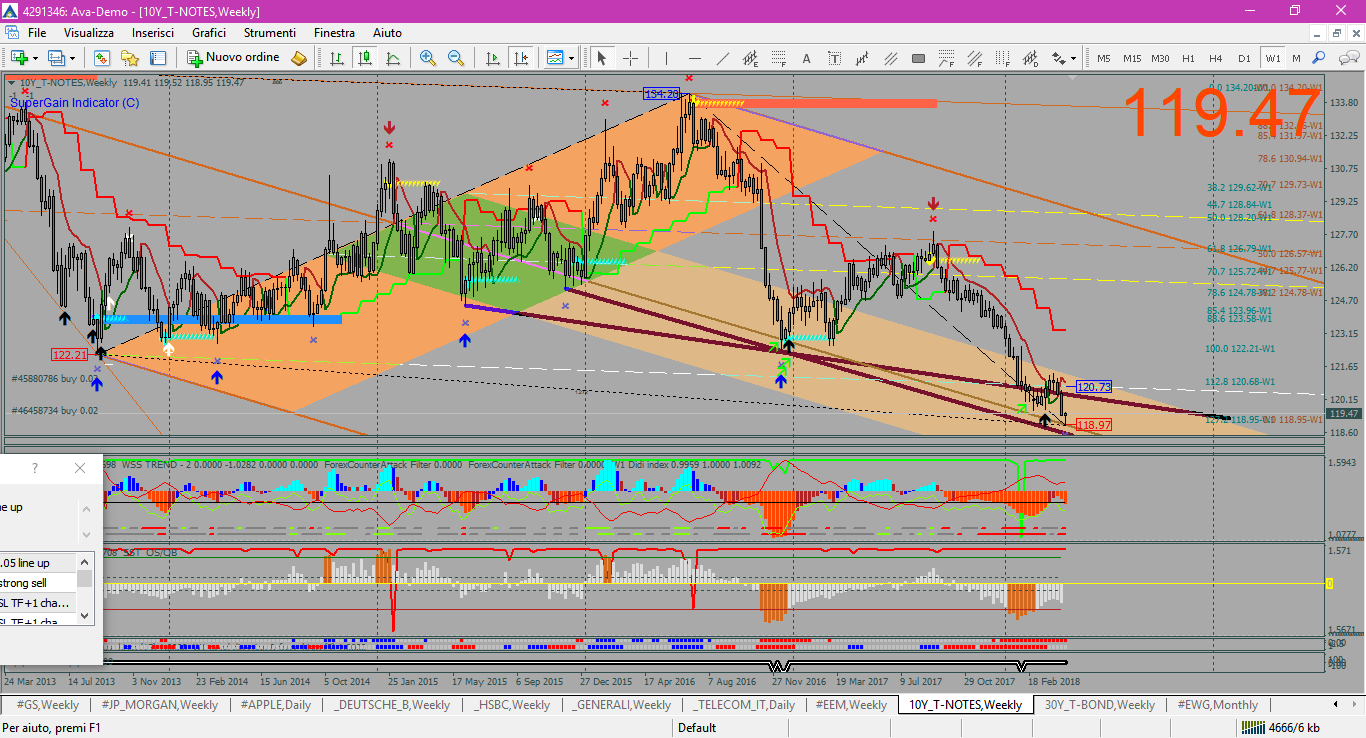This screenshot has width=1366, height=738.
Task: Close the small alert dialog
Action: (80, 468)
